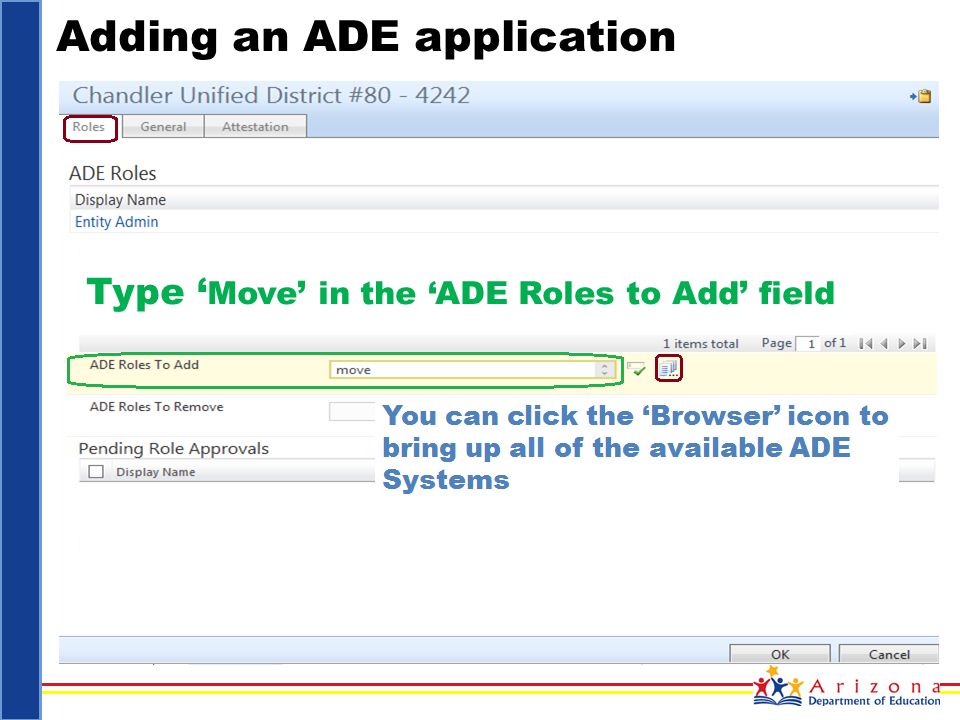Click the Cancel button

point(889,654)
